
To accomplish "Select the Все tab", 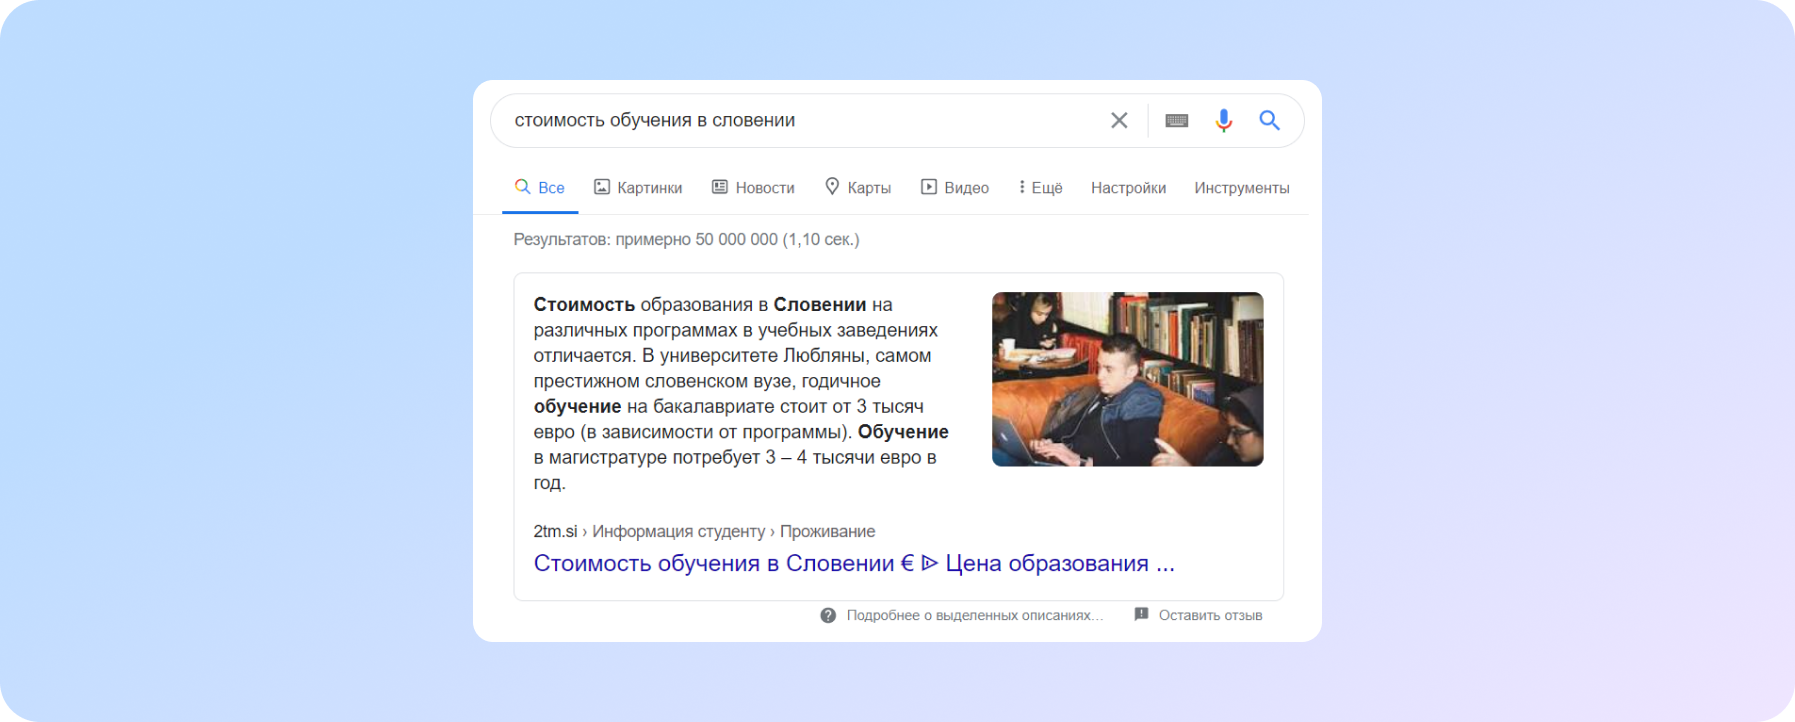I will coord(540,187).
